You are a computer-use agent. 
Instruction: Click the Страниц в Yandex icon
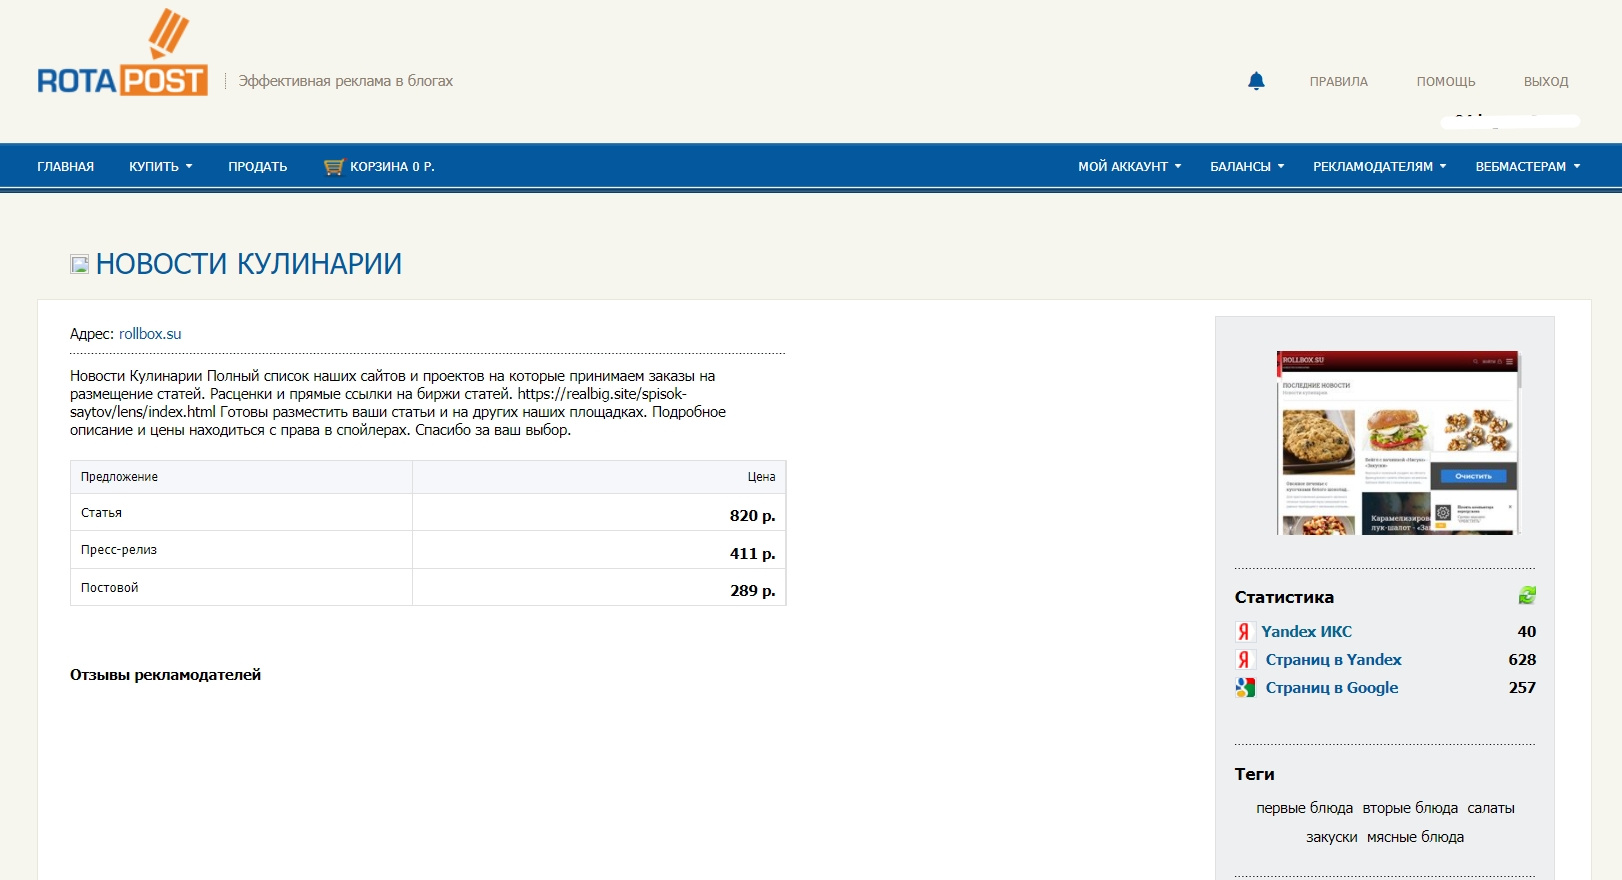click(x=1244, y=660)
